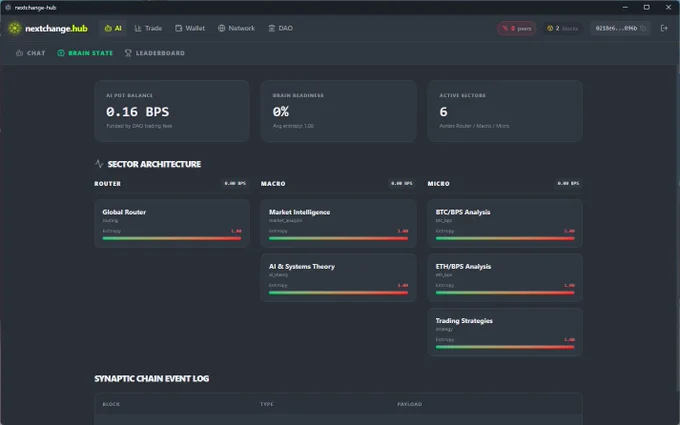Image resolution: width=680 pixels, height=425 pixels.
Task: Click the nextchange.hub logo icon
Action: point(15,28)
